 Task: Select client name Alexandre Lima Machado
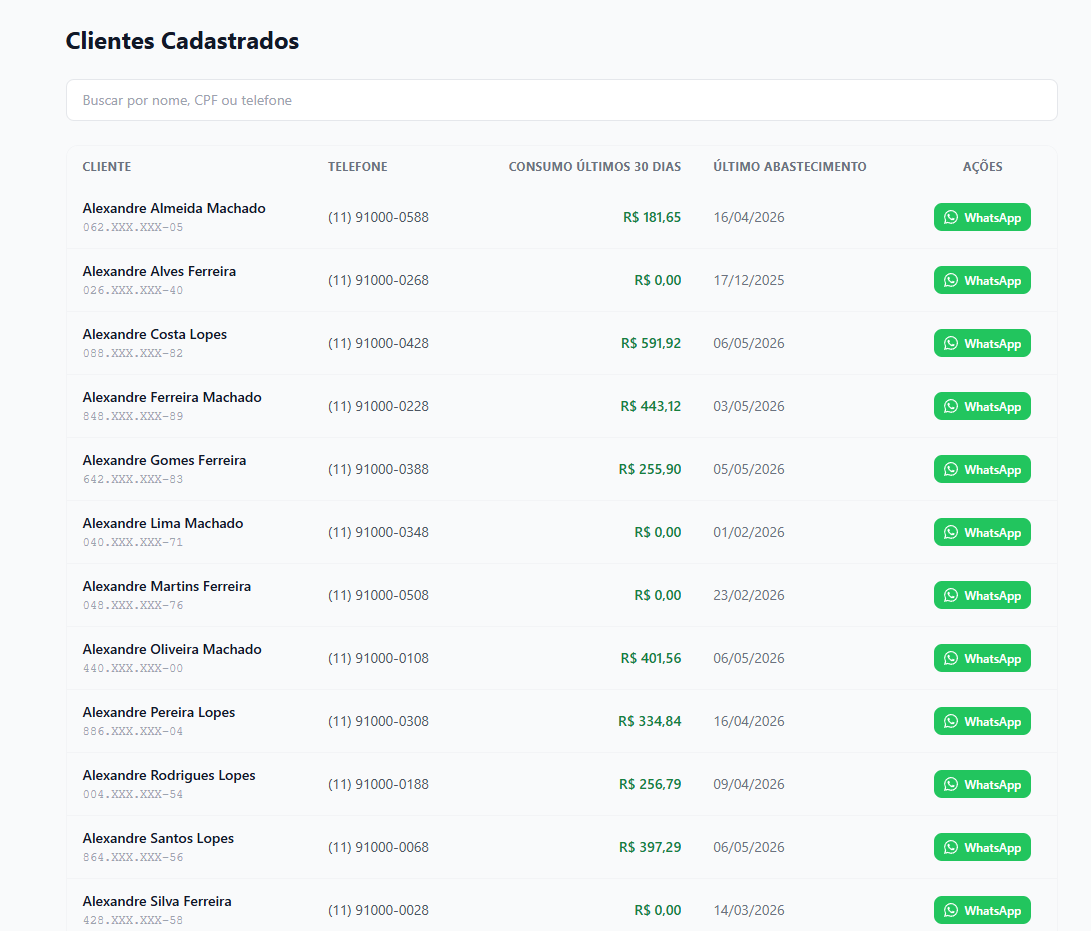tap(163, 523)
